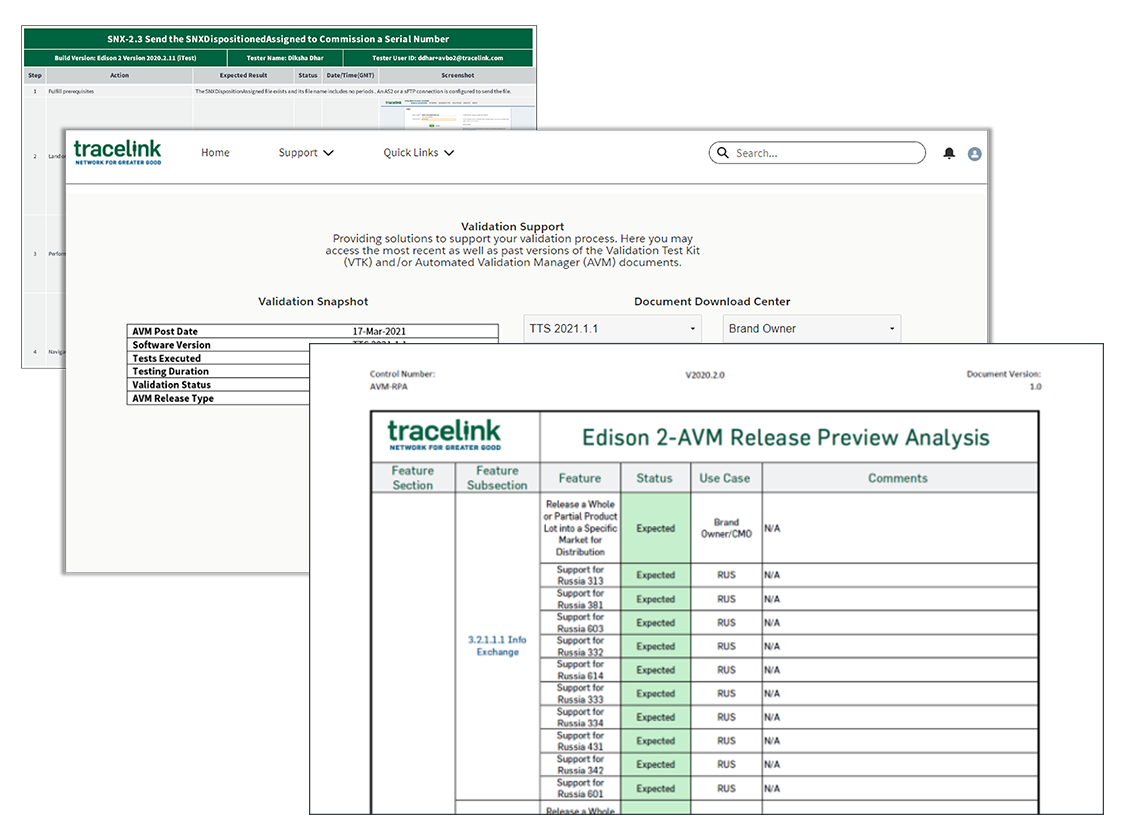Click the Build Version cell in the SNX-2.3 sheet
The width and height of the screenshot is (1133, 832).
125,58
